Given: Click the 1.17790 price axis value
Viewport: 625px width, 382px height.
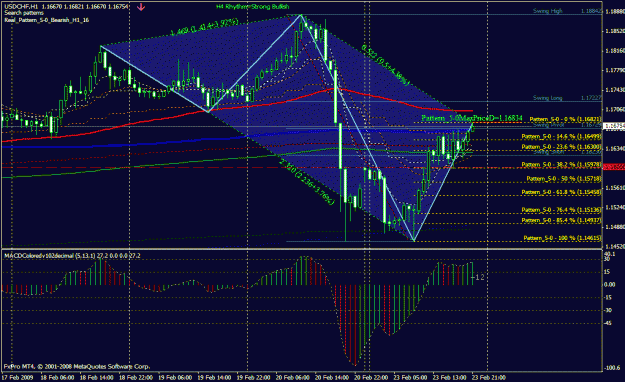Looking at the screenshot, I should coord(614,70).
